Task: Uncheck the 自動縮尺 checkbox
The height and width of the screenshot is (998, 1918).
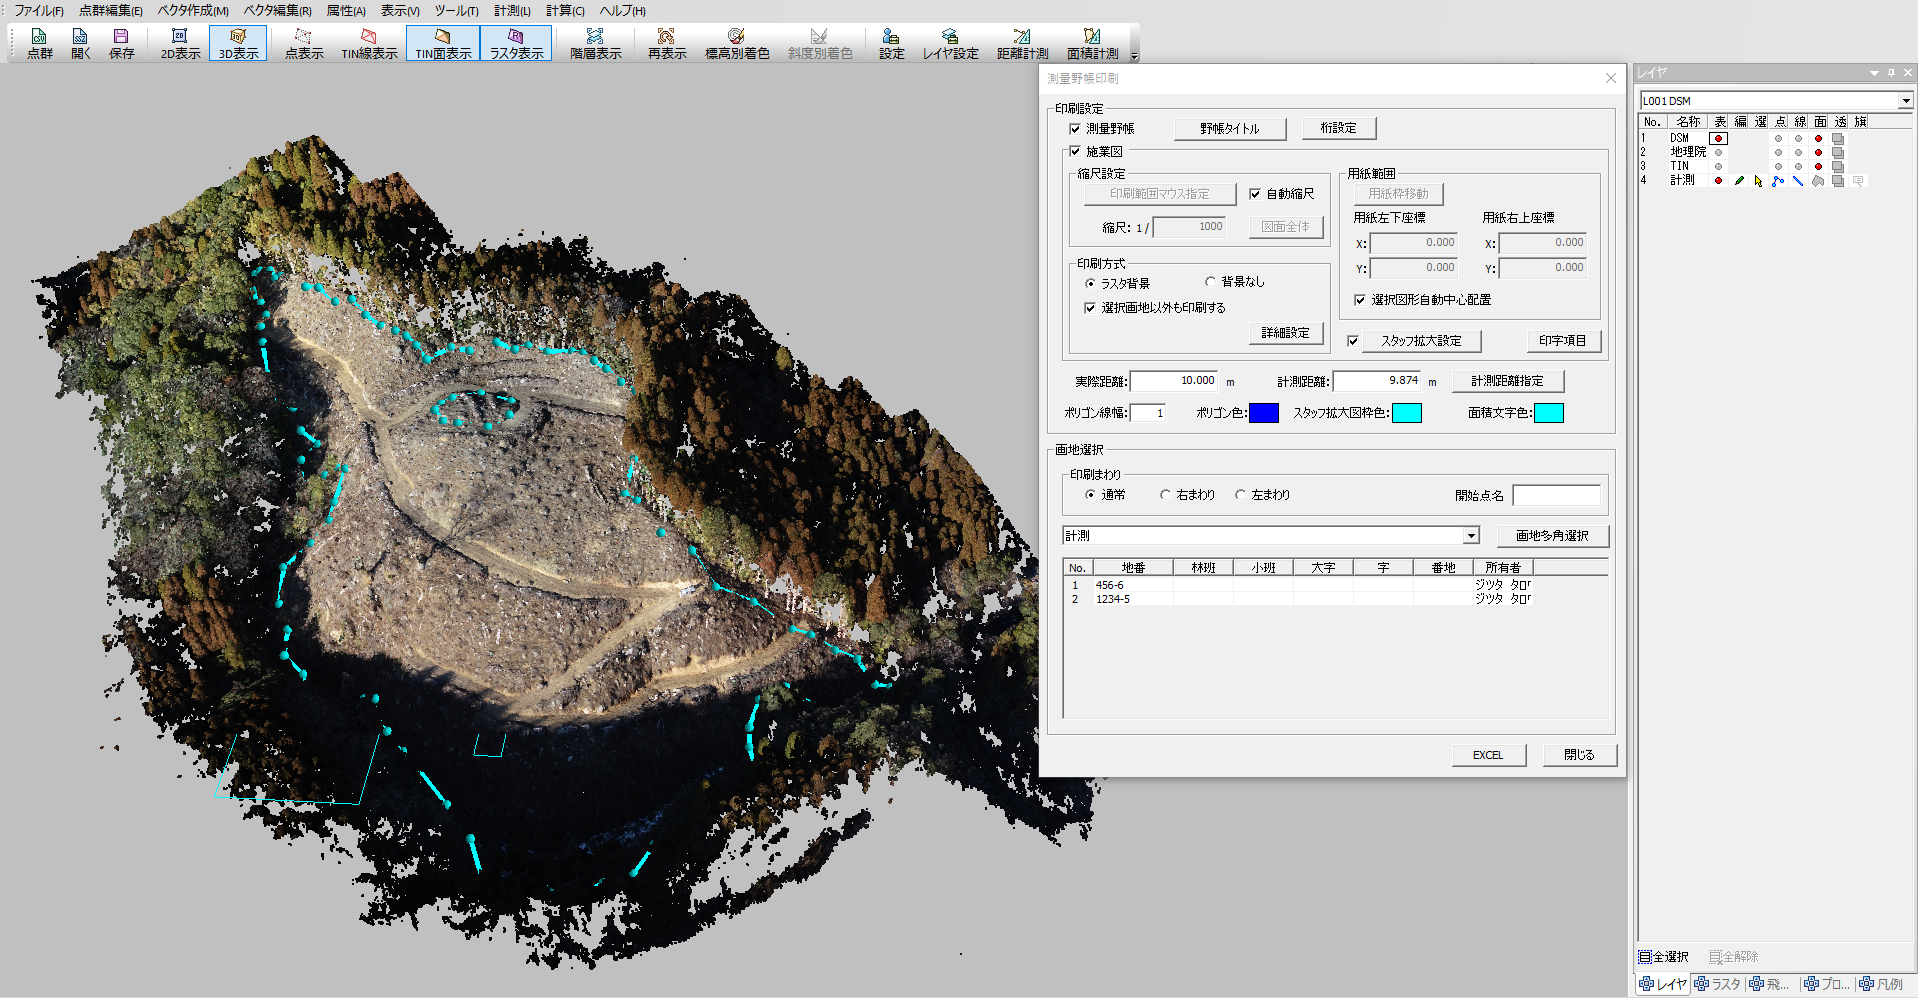Action: click(1255, 194)
